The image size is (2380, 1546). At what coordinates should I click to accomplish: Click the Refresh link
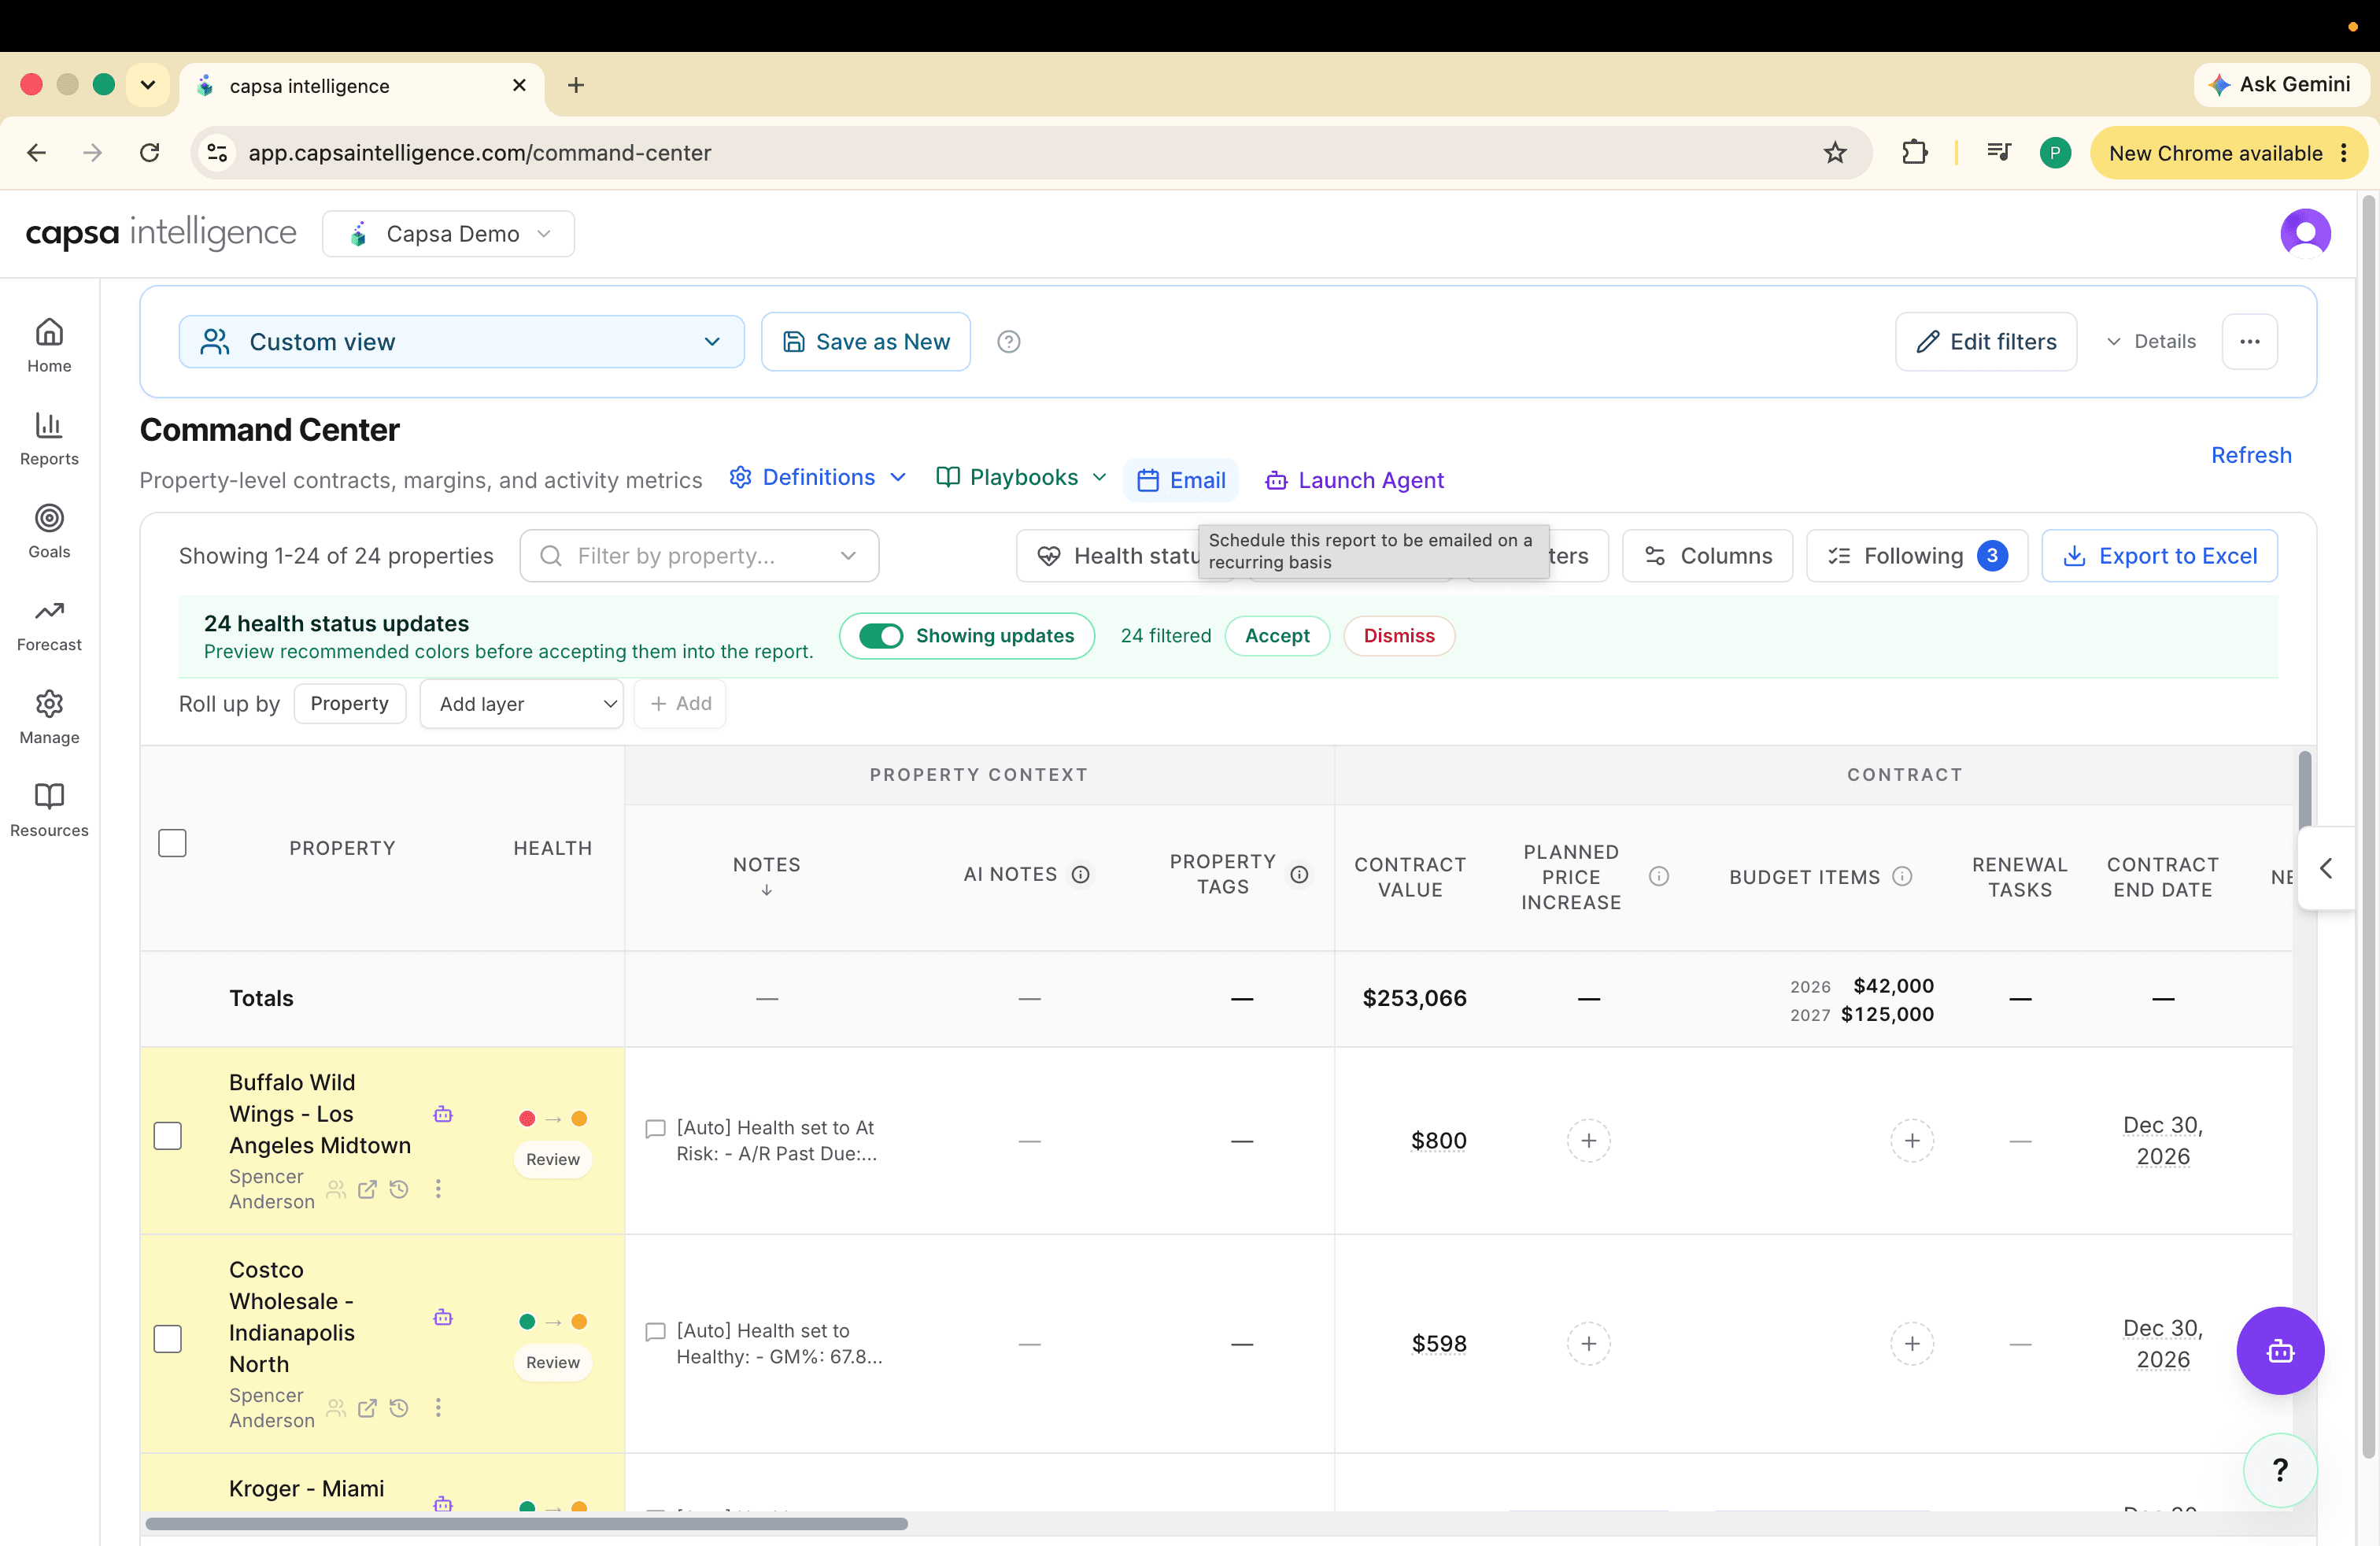pos(2250,455)
